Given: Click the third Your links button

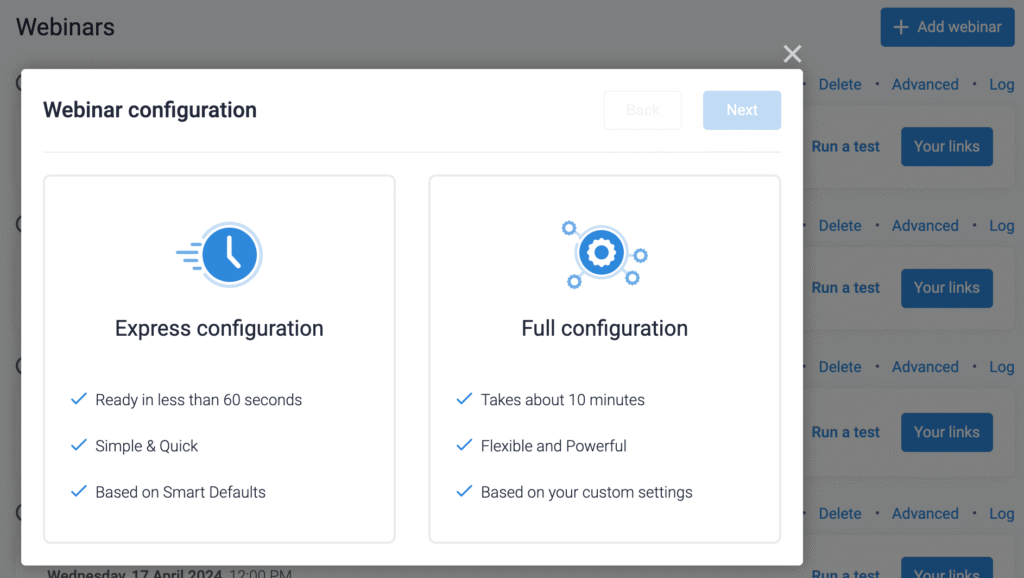Looking at the screenshot, I should coord(947,432).
